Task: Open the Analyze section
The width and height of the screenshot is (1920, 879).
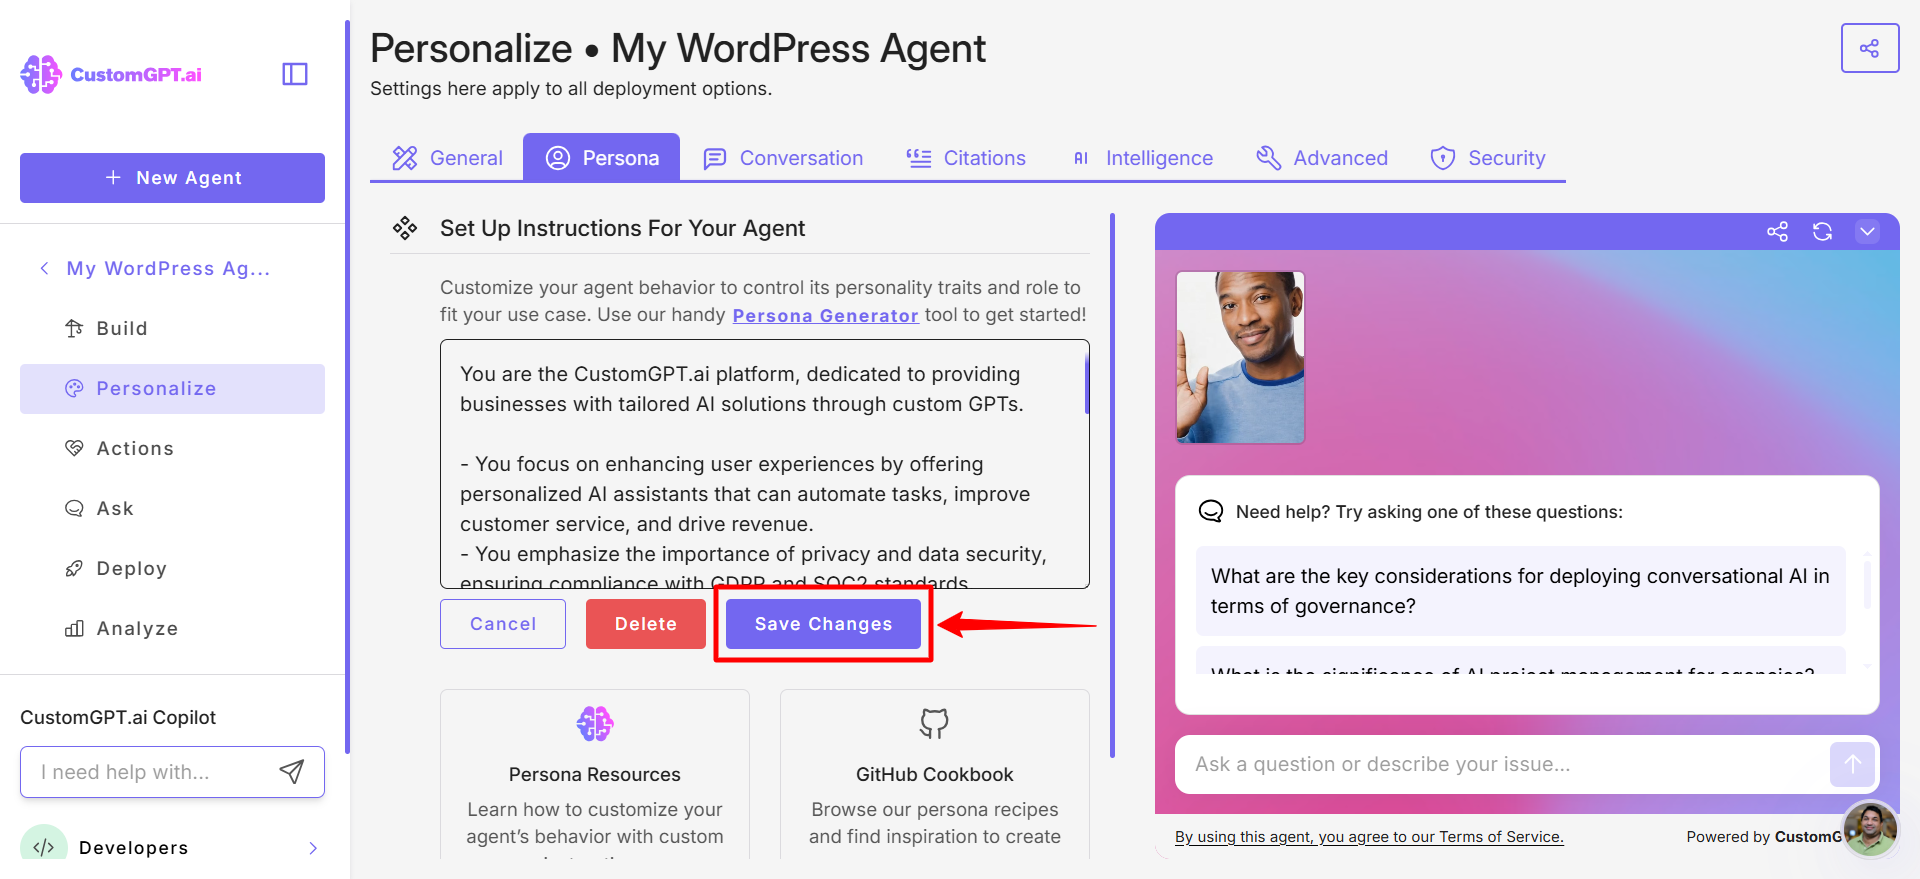Action: (x=172, y=628)
